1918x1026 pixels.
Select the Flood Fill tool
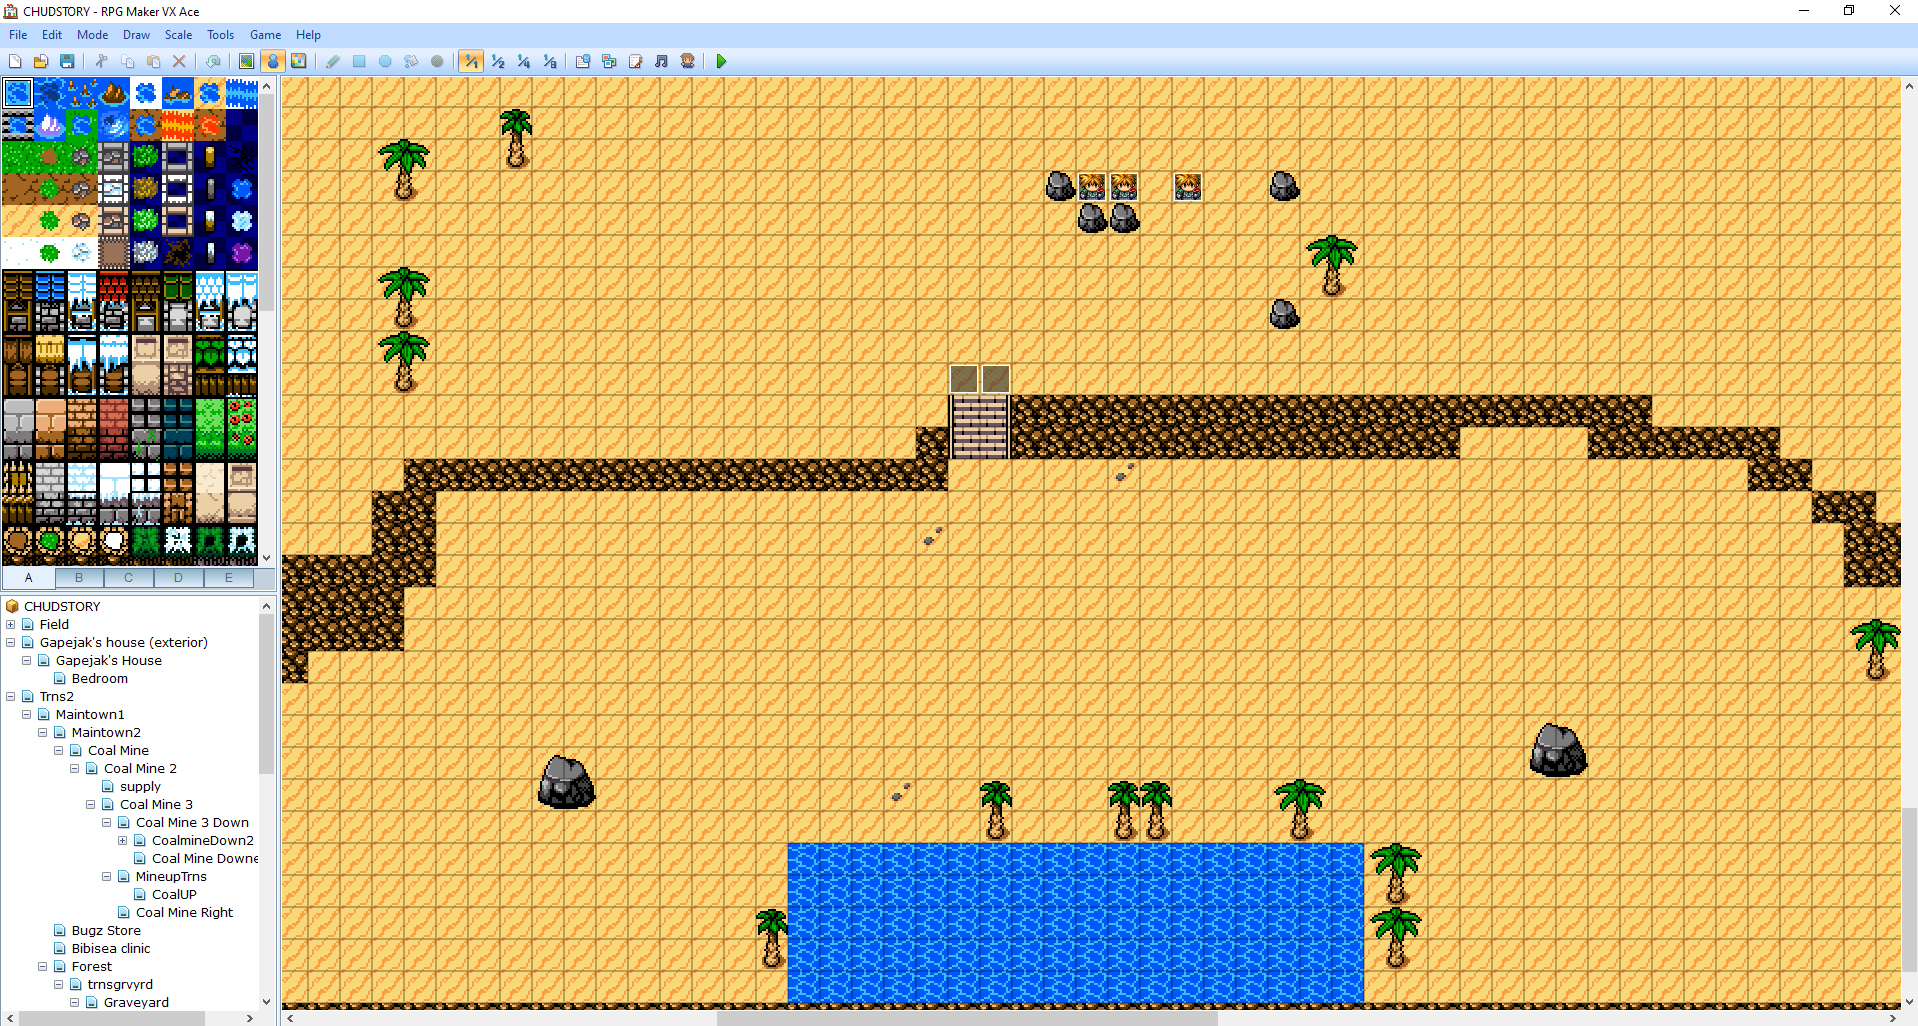pyautogui.click(x=411, y=62)
